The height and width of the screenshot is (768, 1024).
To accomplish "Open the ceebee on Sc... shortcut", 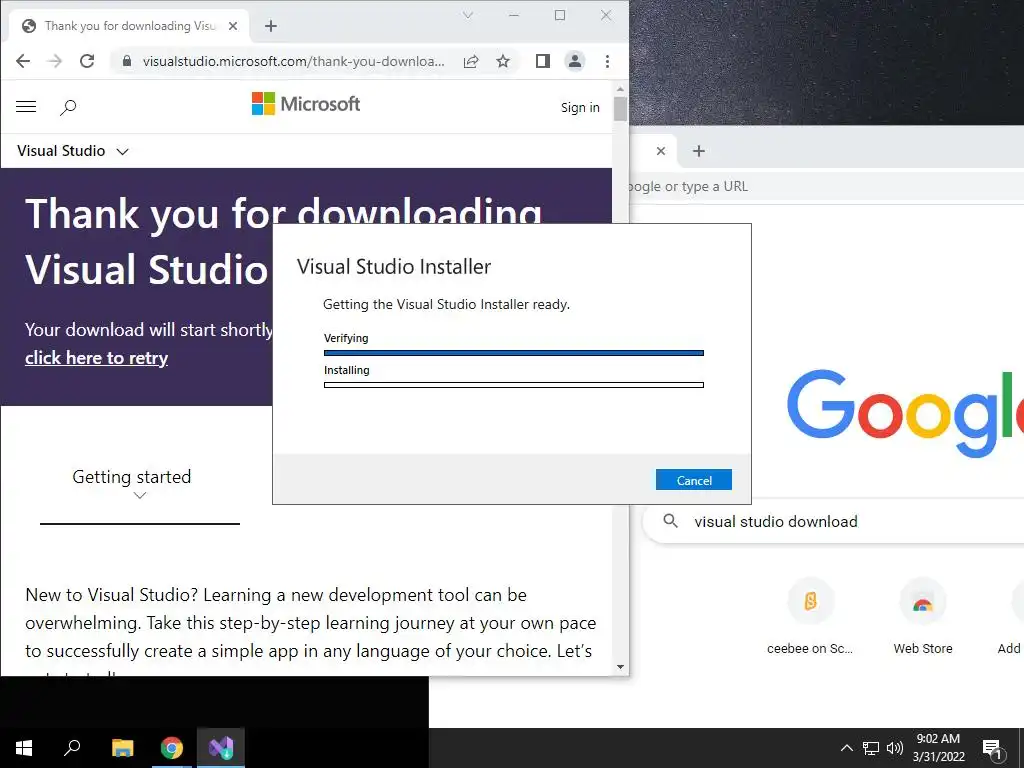I will click(810, 616).
